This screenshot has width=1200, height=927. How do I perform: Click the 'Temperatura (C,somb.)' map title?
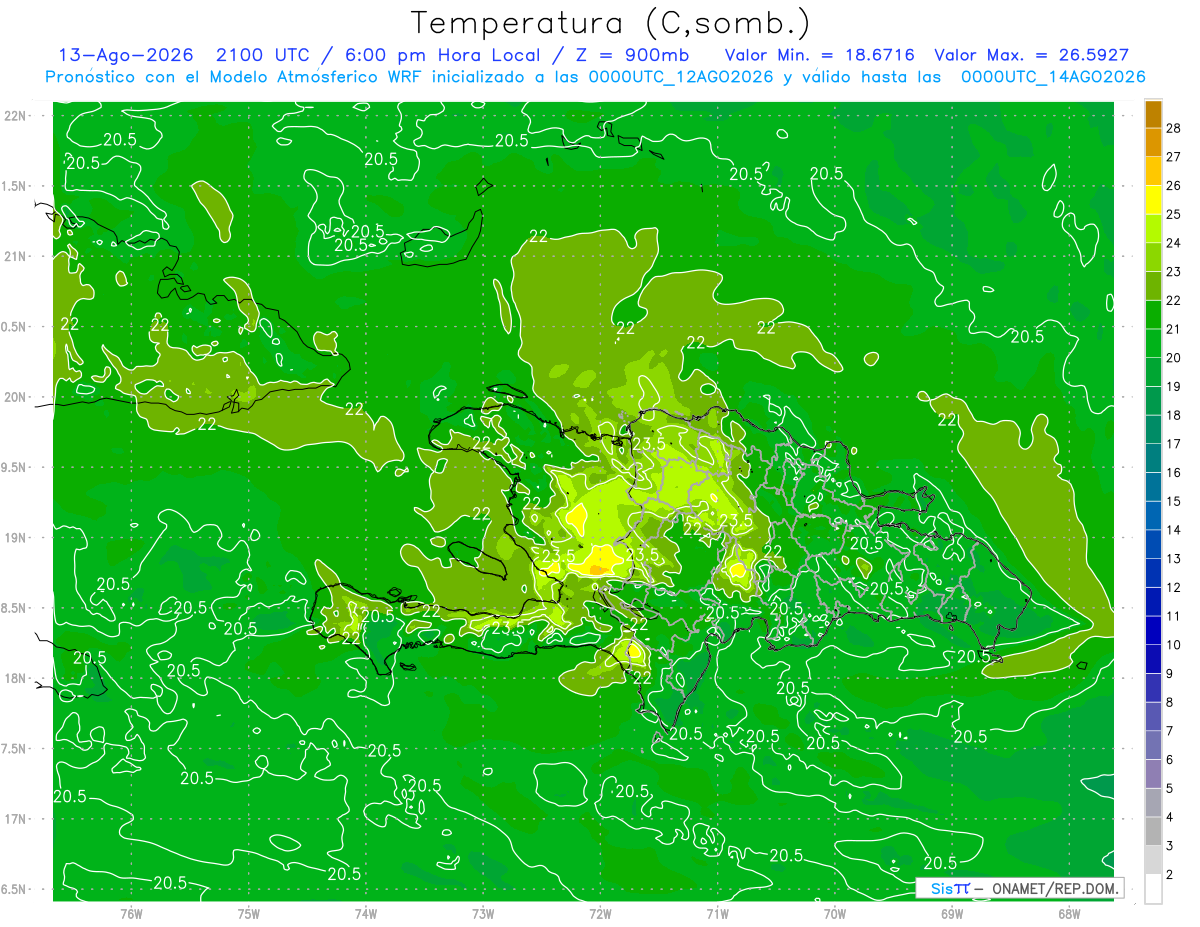611,24
